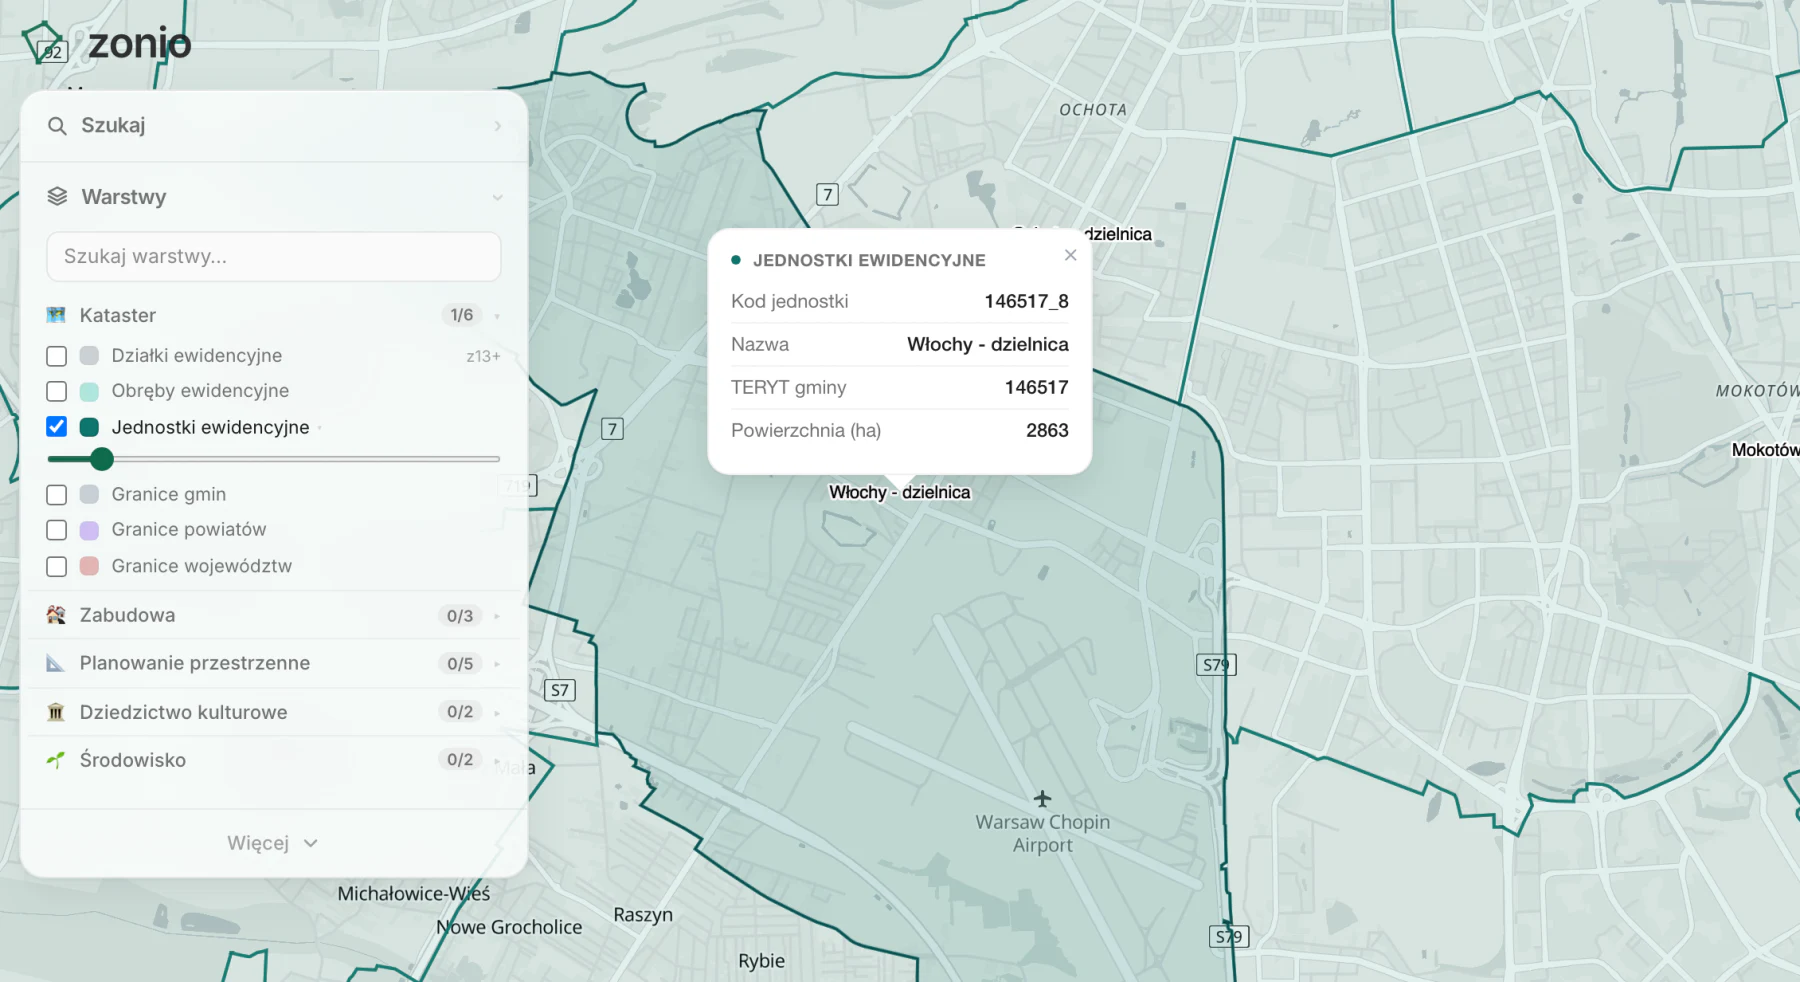Click the Dziedzictwo kulturowe building icon
This screenshot has width=1800, height=982.
pyautogui.click(x=56, y=712)
